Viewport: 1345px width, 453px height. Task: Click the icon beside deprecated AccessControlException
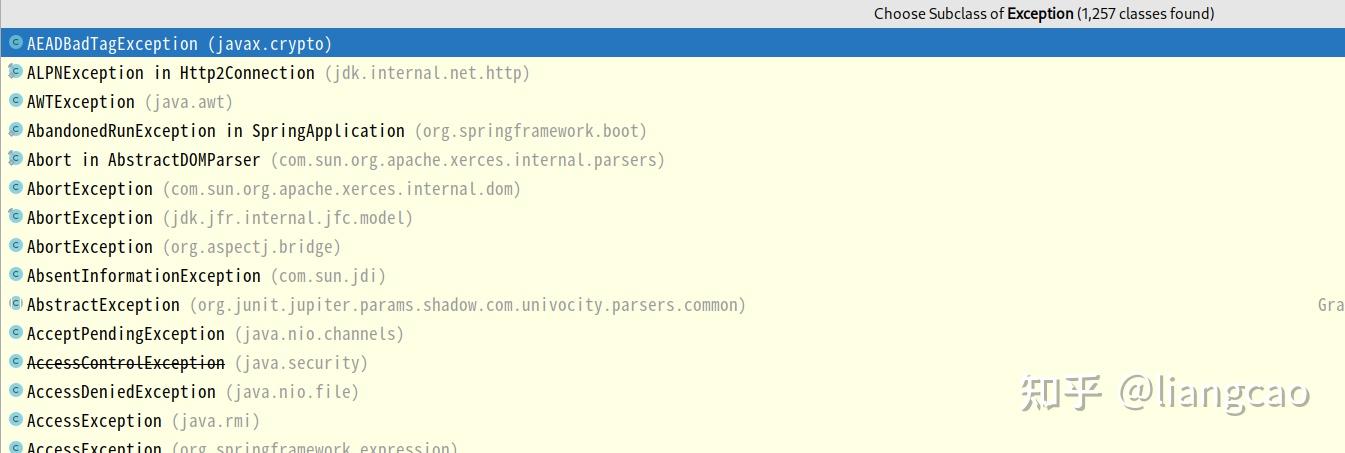pyautogui.click(x=16, y=362)
